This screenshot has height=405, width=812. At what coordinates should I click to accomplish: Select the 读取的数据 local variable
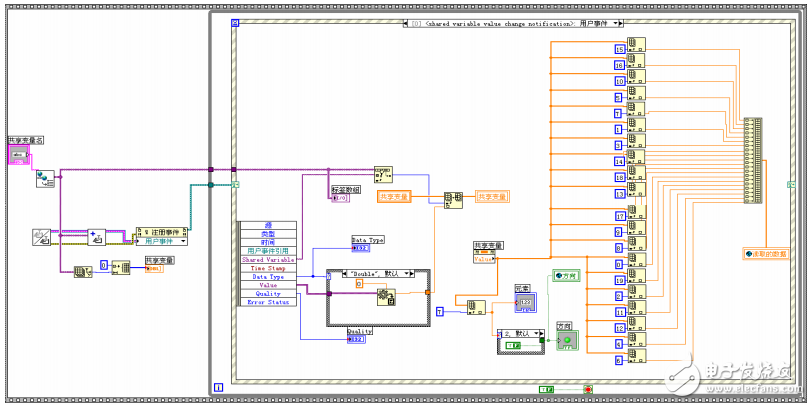(x=766, y=255)
